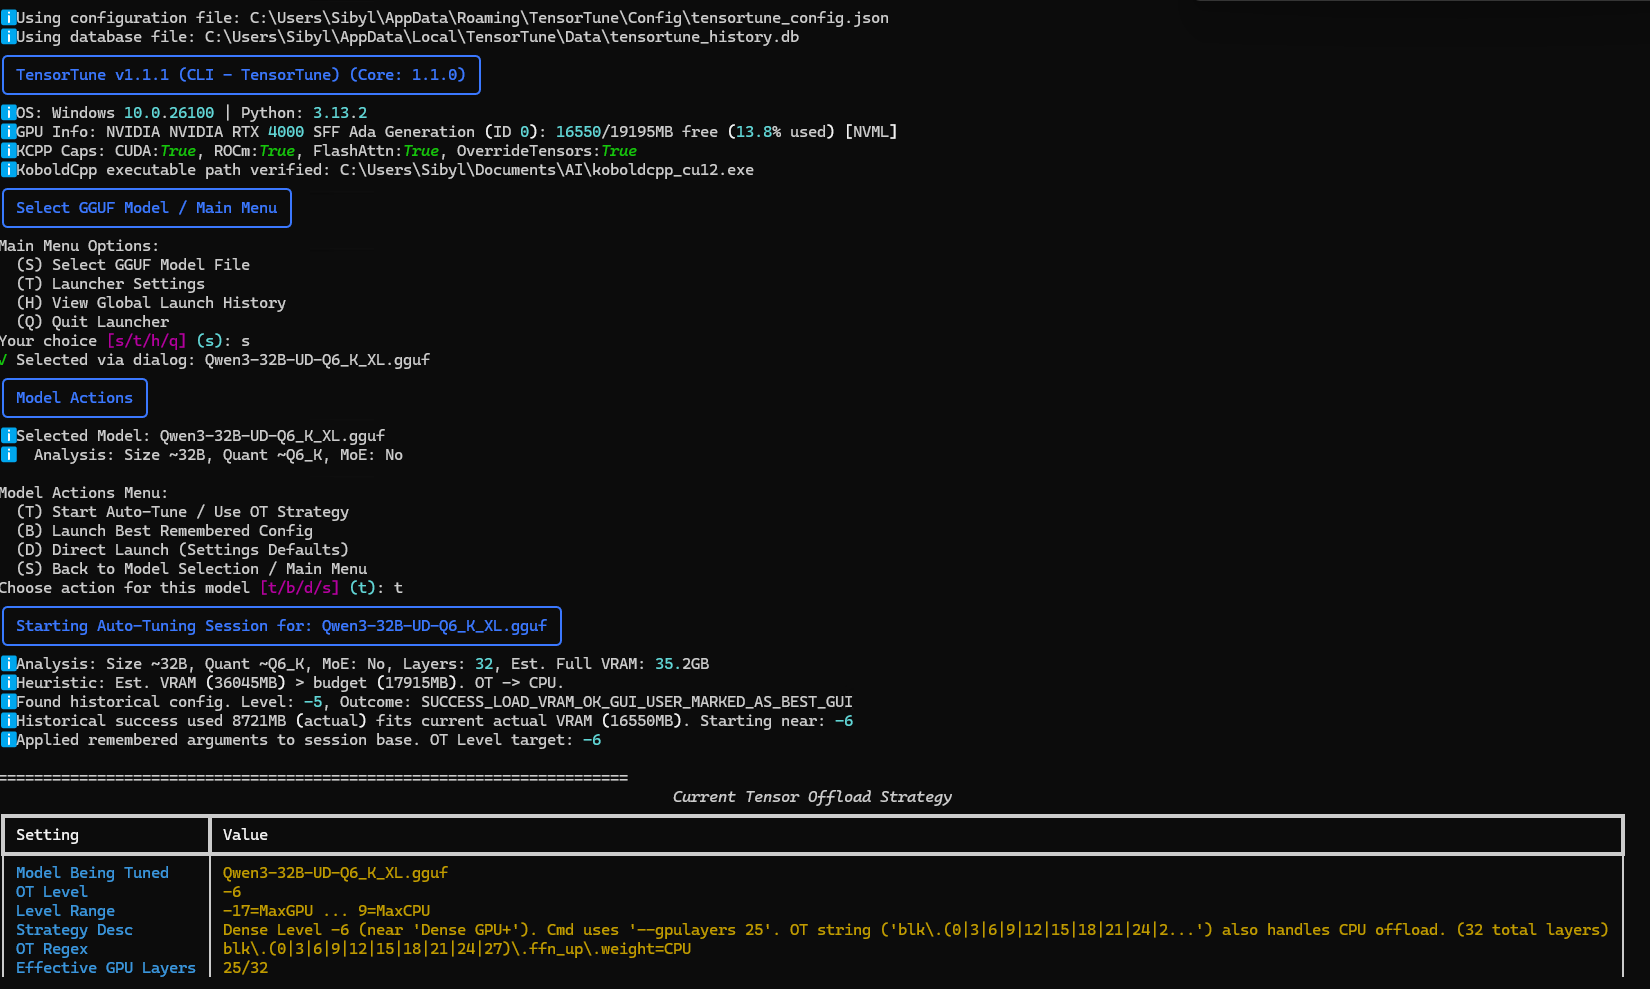
Task: Click the -17=MaxGPU ... 9=MaxCPU value
Action: click(327, 911)
